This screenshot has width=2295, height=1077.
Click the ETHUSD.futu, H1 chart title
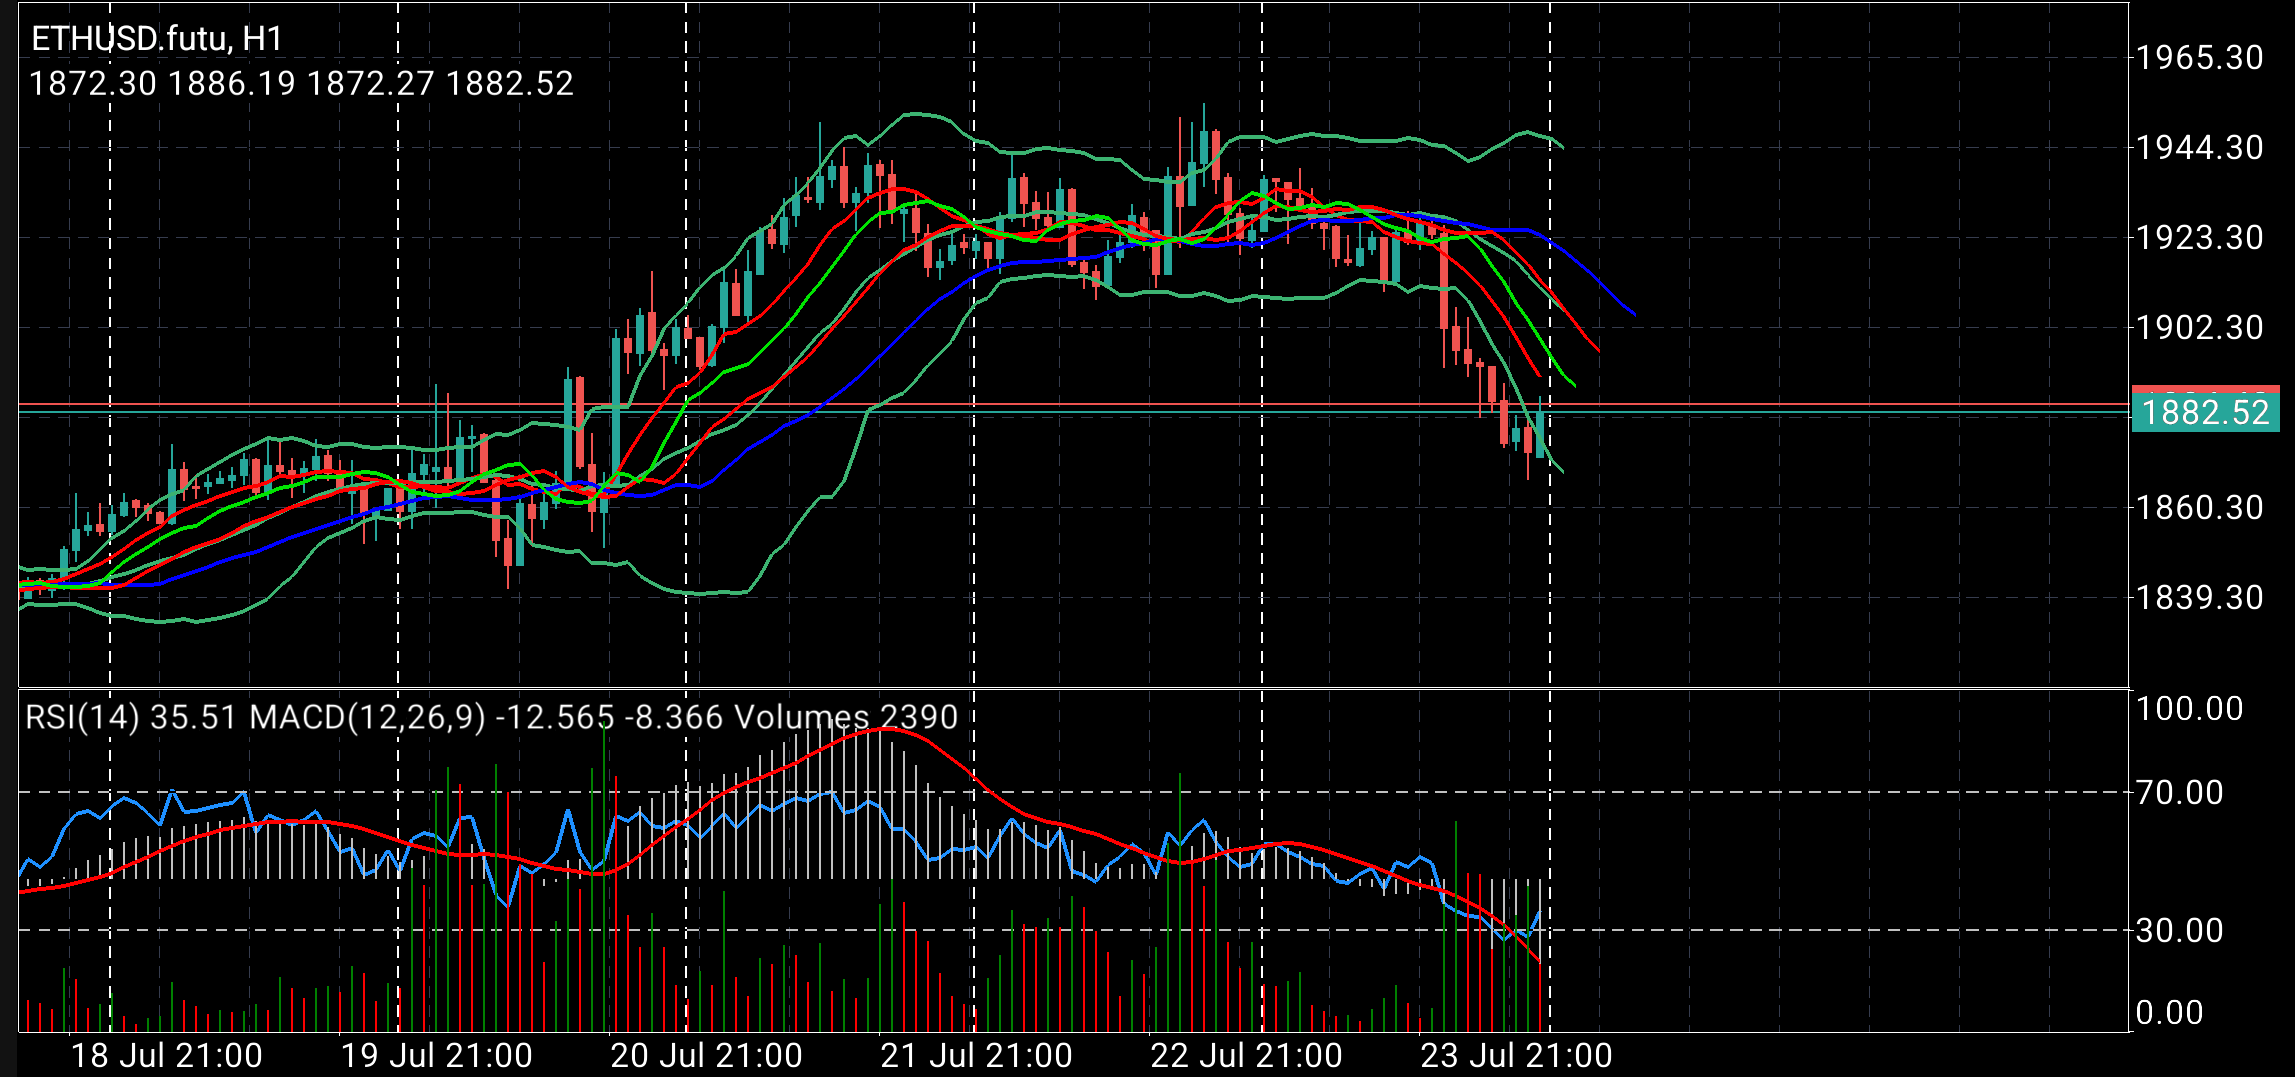click(157, 39)
